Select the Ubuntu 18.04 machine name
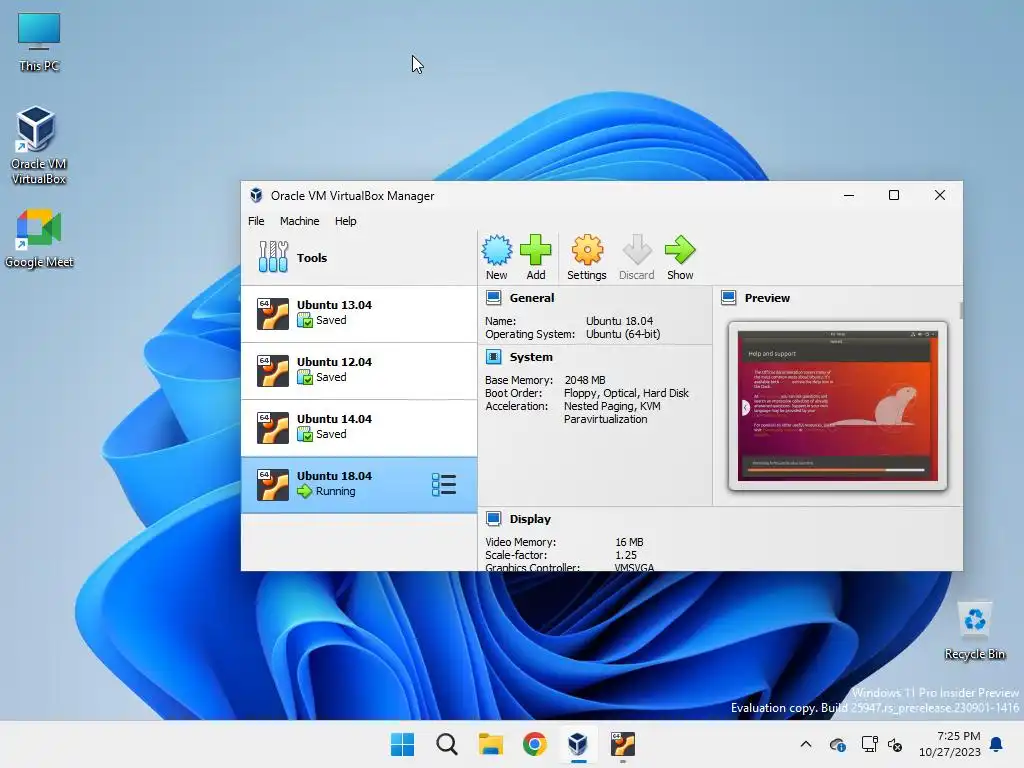The width and height of the screenshot is (1024, 768). coord(334,475)
